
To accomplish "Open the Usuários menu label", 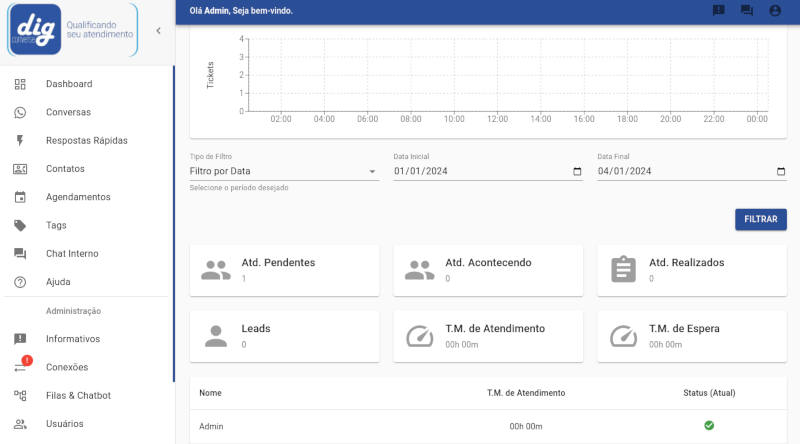I will pos(64,424).
